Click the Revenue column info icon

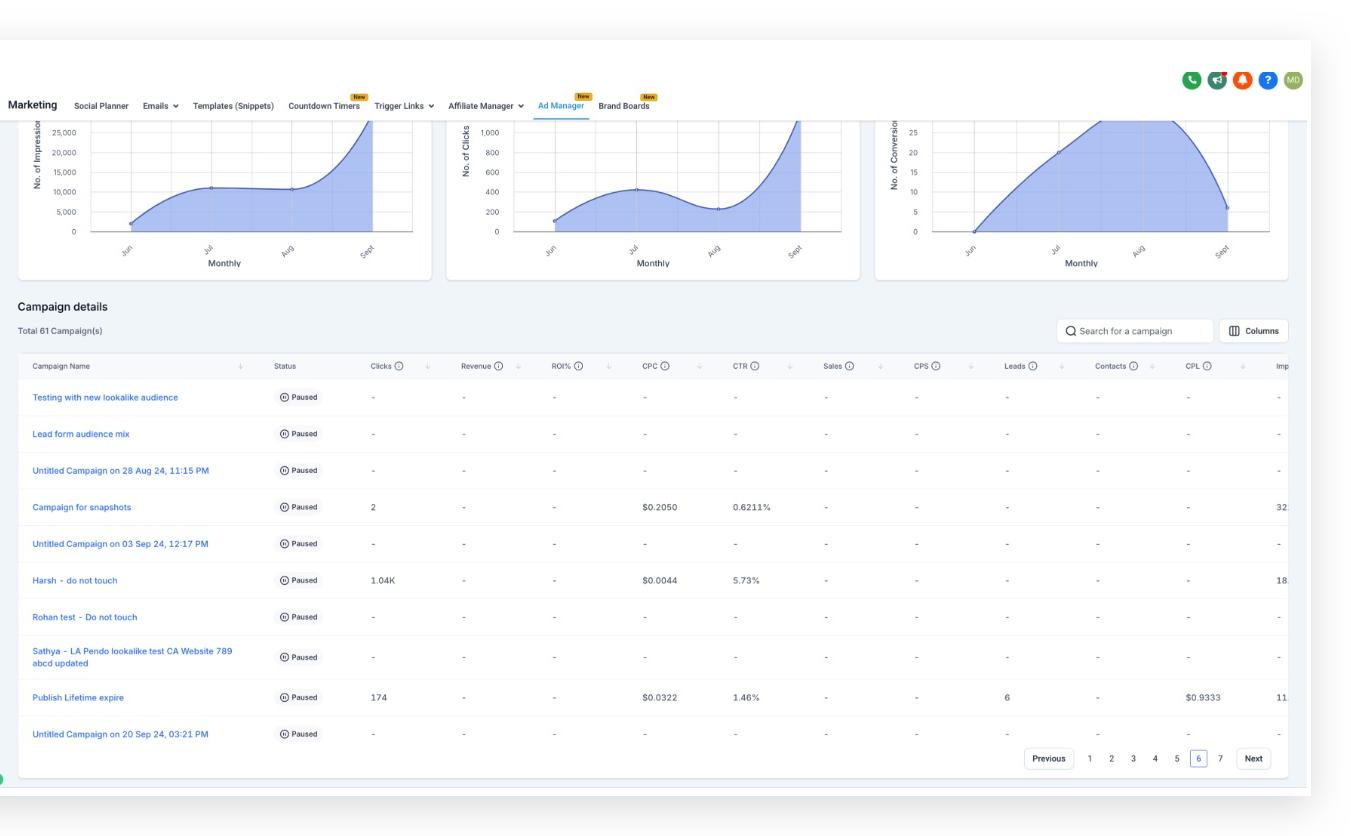click(x=498, y=366)
